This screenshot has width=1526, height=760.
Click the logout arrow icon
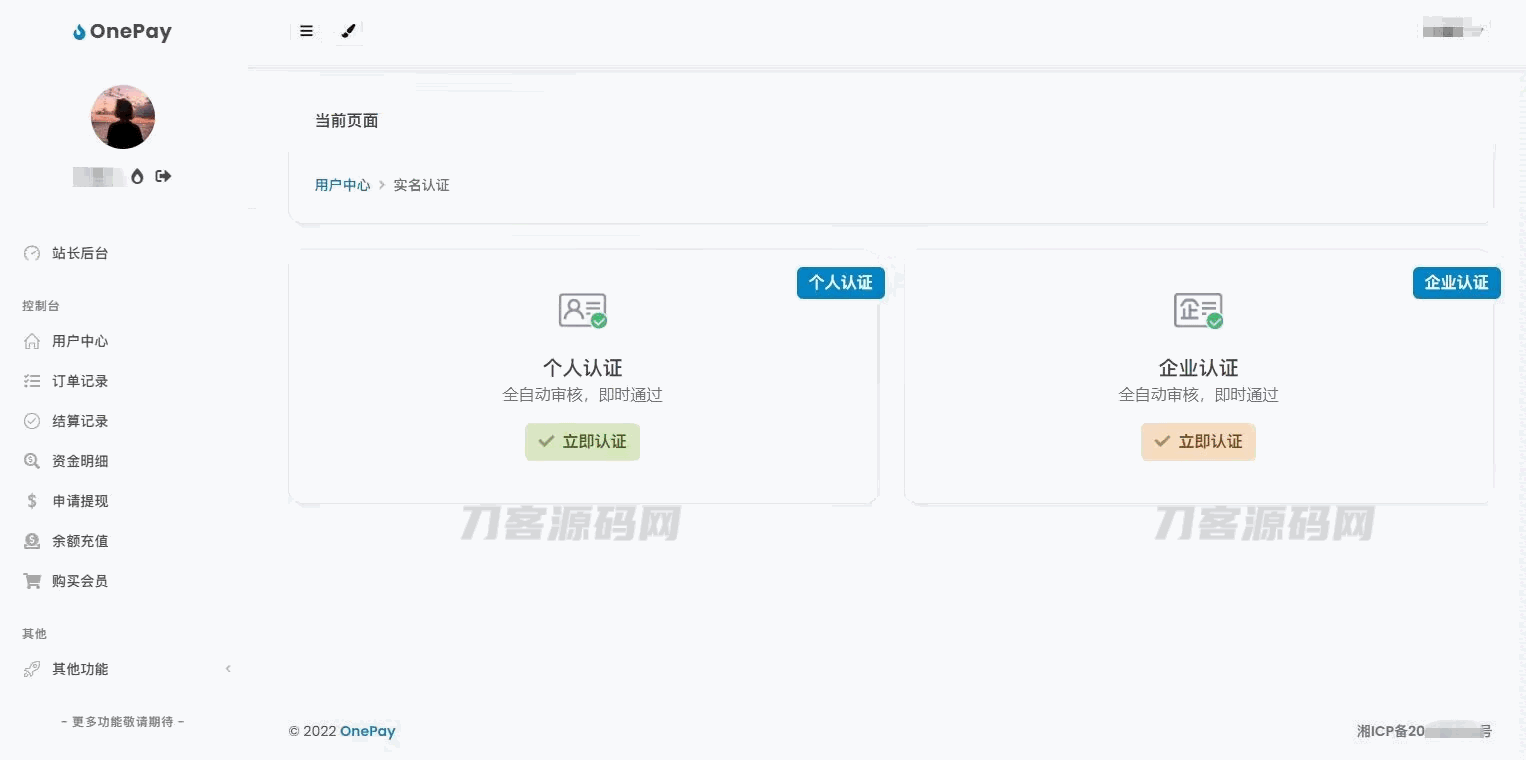tap(163, 176)
